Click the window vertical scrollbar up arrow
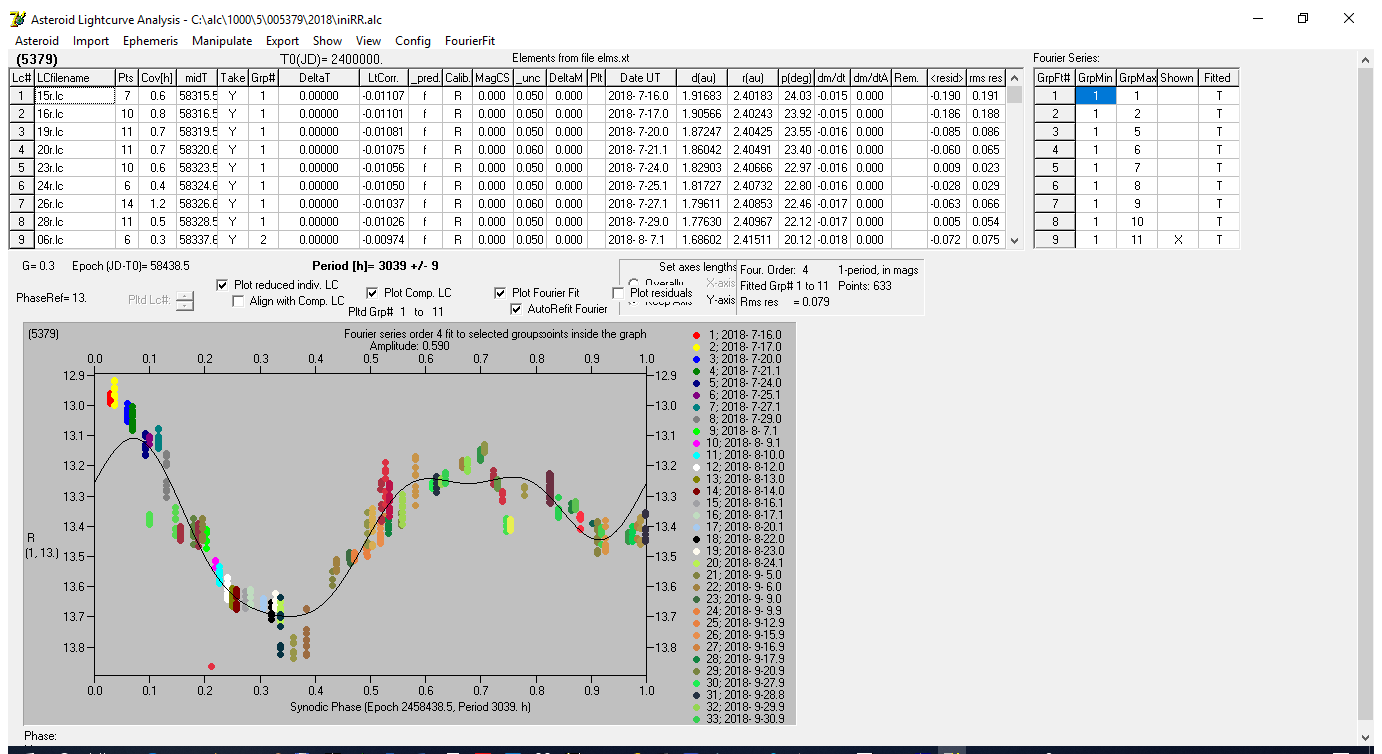Viewport: 1382px width, 754px height. click(x=1366, y=60)
